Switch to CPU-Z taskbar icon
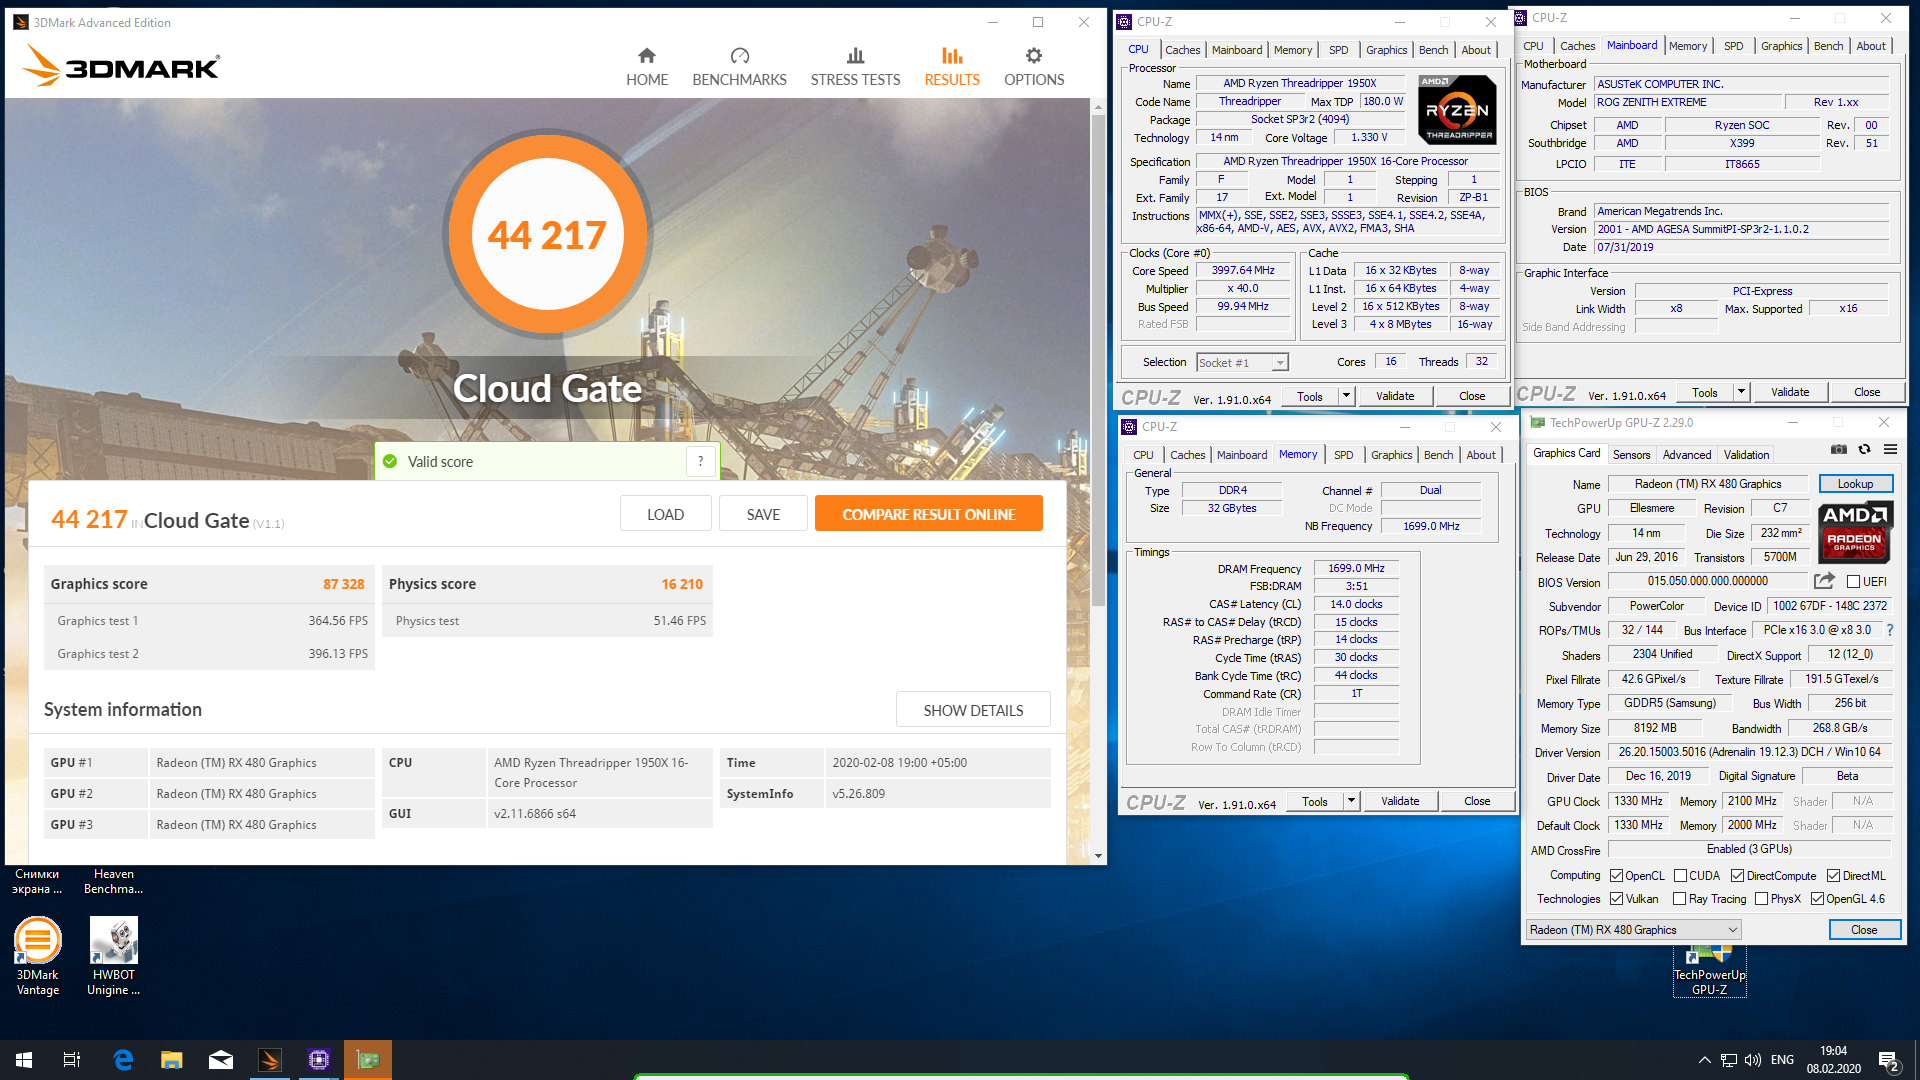The width and height of the screenshot is (1920, 1080). pyautogui.click(x=319, y=1060)
